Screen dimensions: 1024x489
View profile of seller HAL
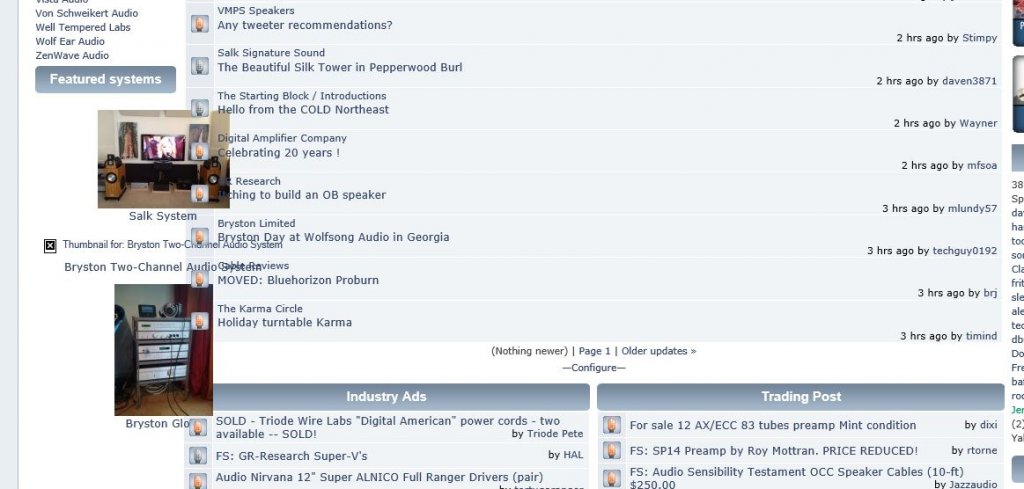click(x=573, y=456)
